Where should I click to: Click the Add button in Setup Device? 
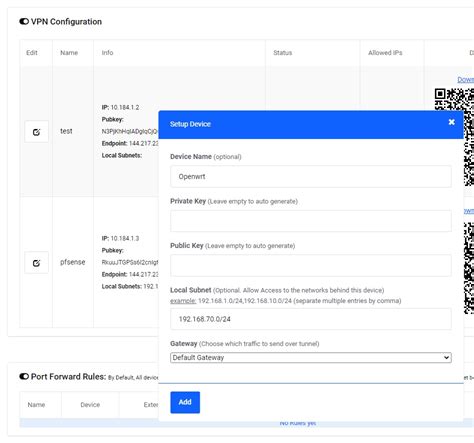pyautogui.click(x=185, y=402)
